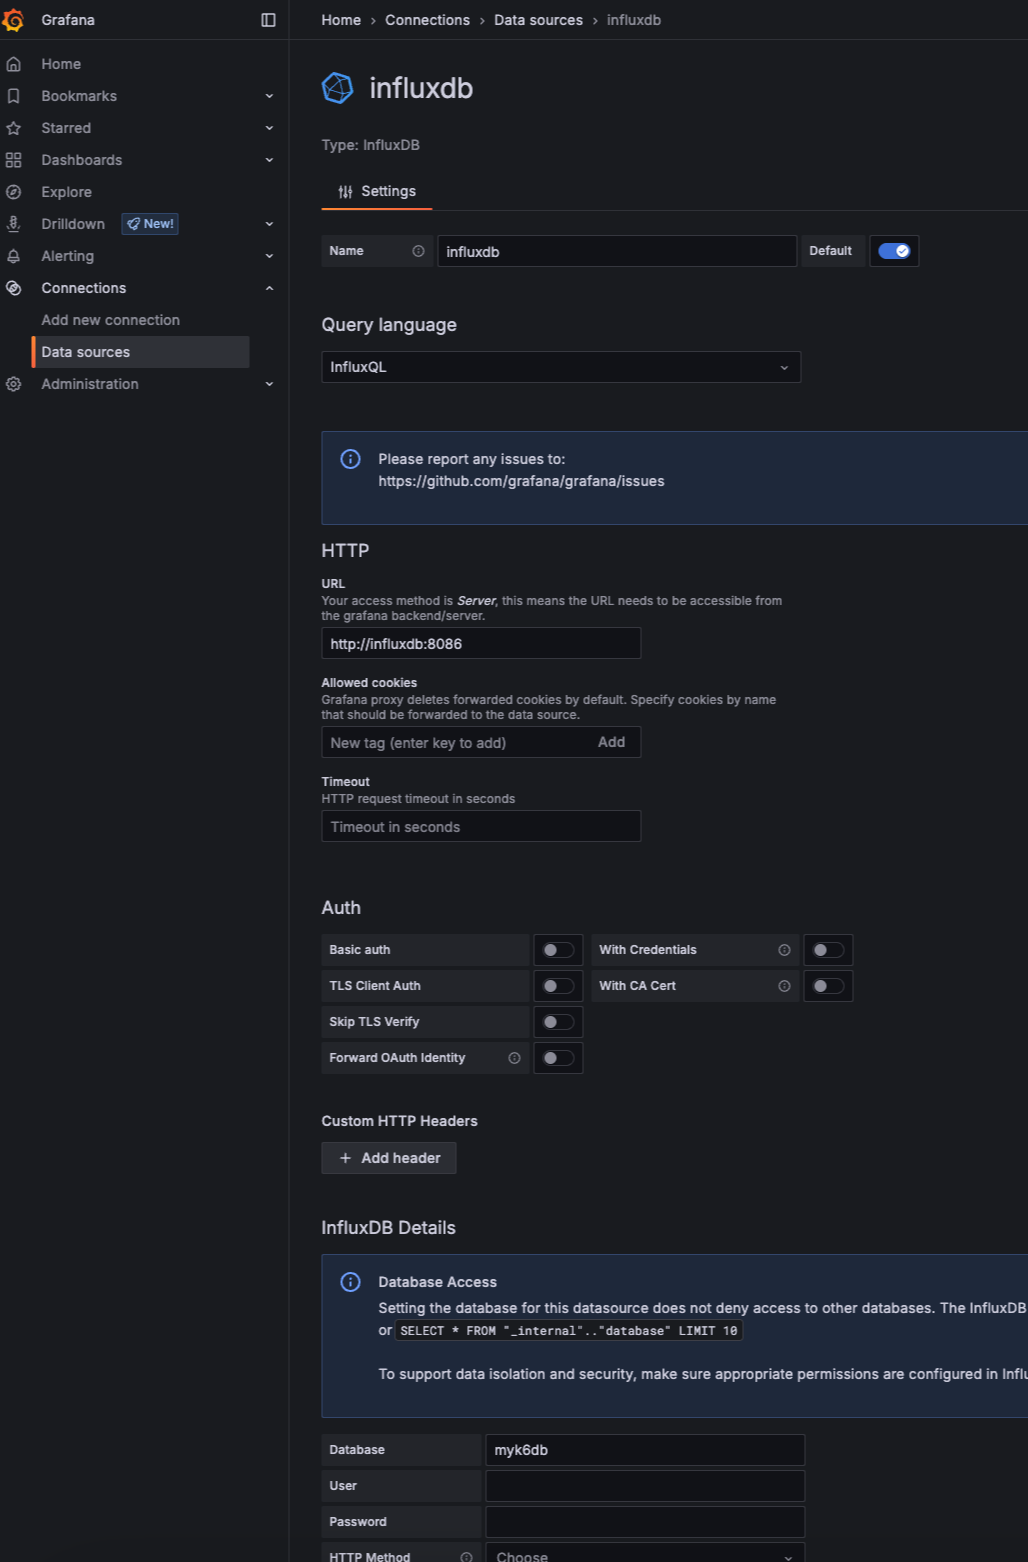The width and height of the screenshot is (1028, 1562).
Task: Expand the Administration section chevron
Action: (269, 384)
